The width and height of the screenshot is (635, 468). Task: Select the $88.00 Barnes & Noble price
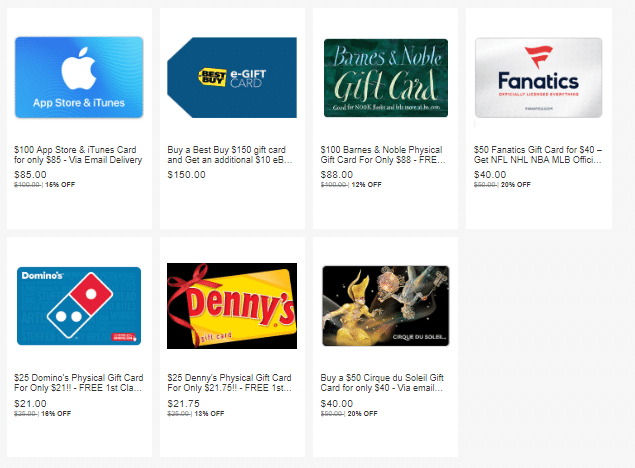[x=337, y=174]
